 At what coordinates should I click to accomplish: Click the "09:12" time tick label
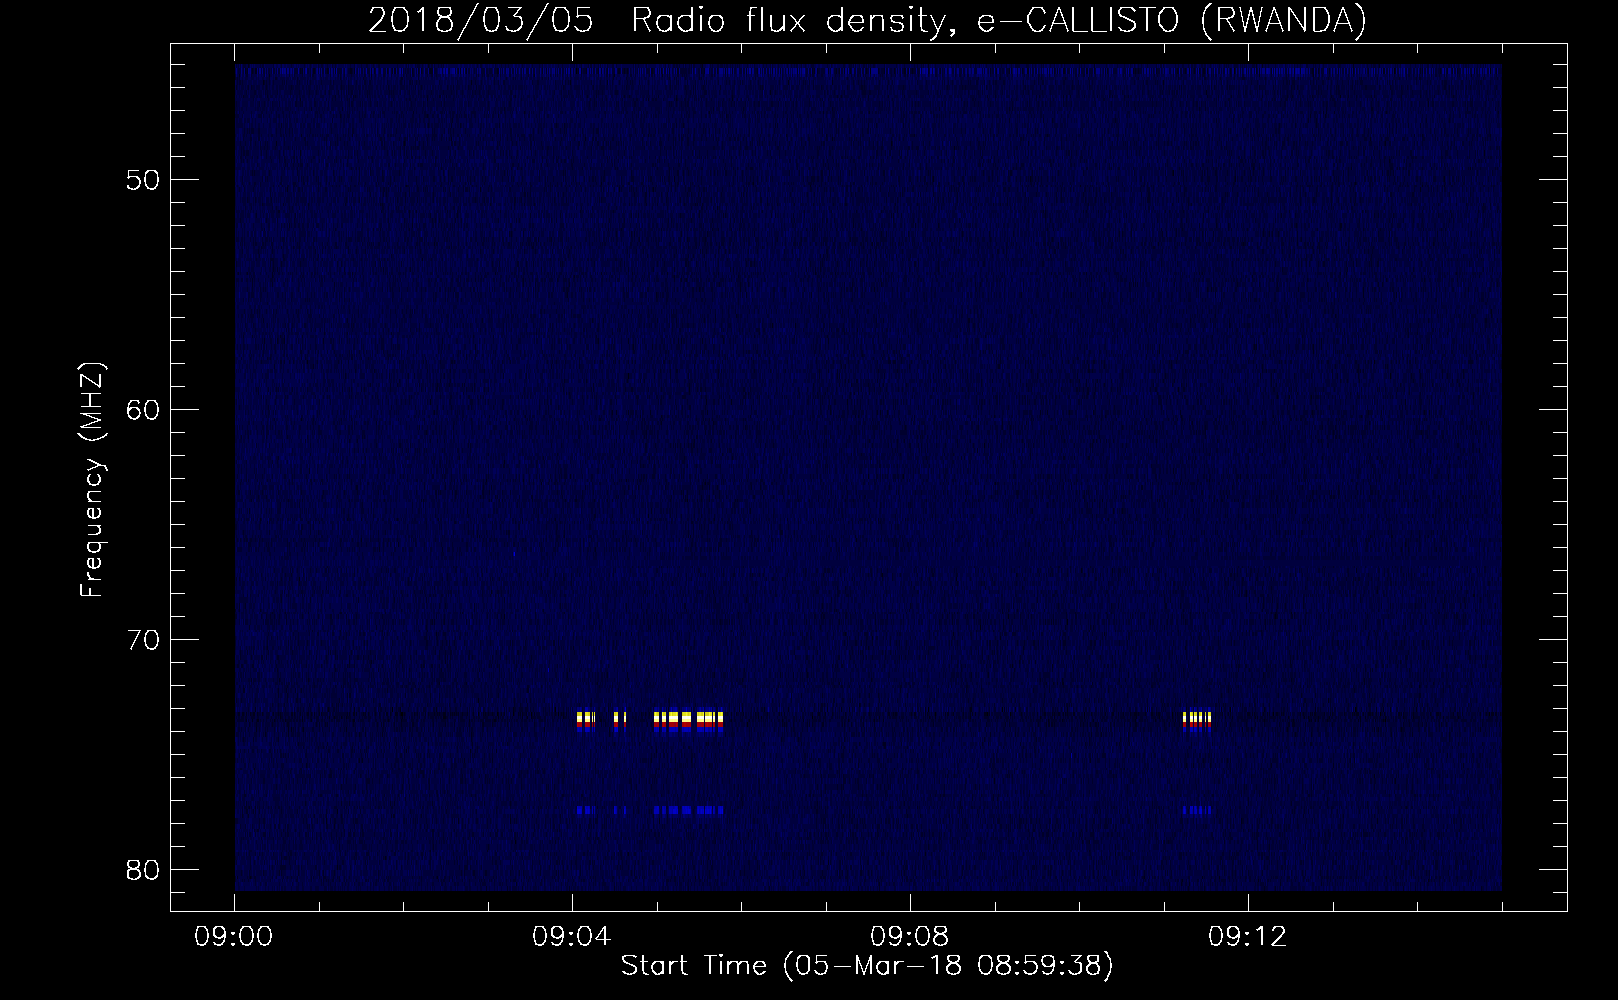[1248, 937]
